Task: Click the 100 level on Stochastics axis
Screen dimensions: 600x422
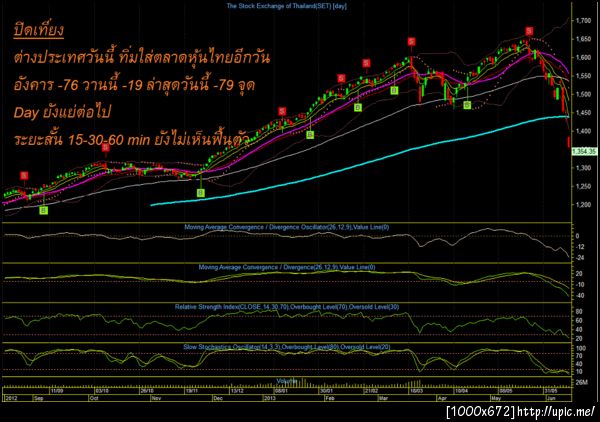Action: pos(581,349)
